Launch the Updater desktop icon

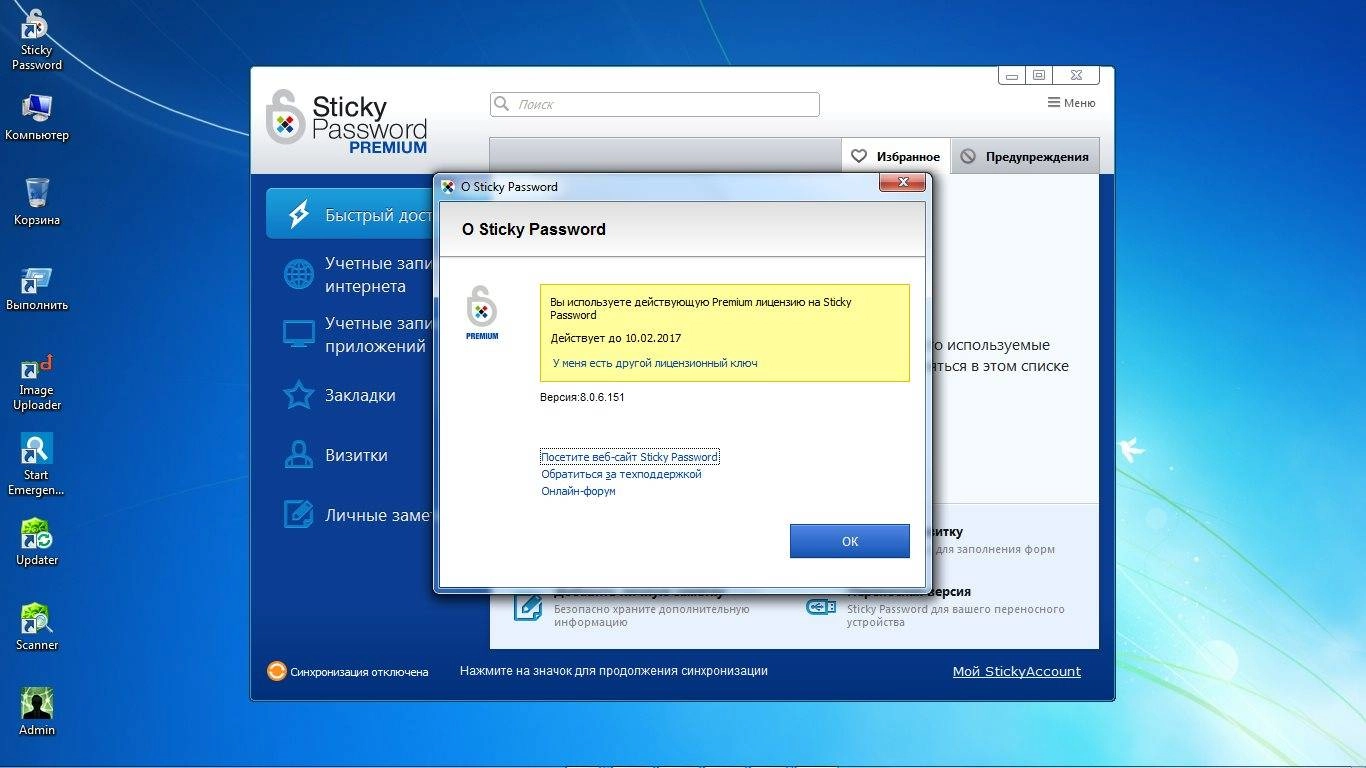click(37, 542)
